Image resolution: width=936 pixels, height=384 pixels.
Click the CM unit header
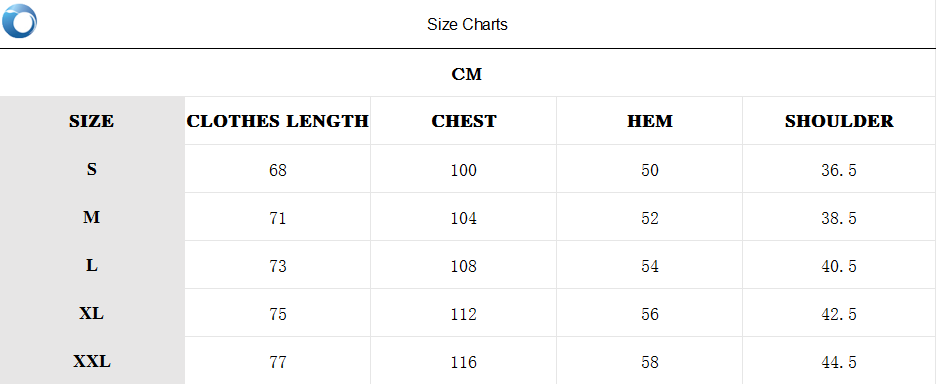click(467, 75)
